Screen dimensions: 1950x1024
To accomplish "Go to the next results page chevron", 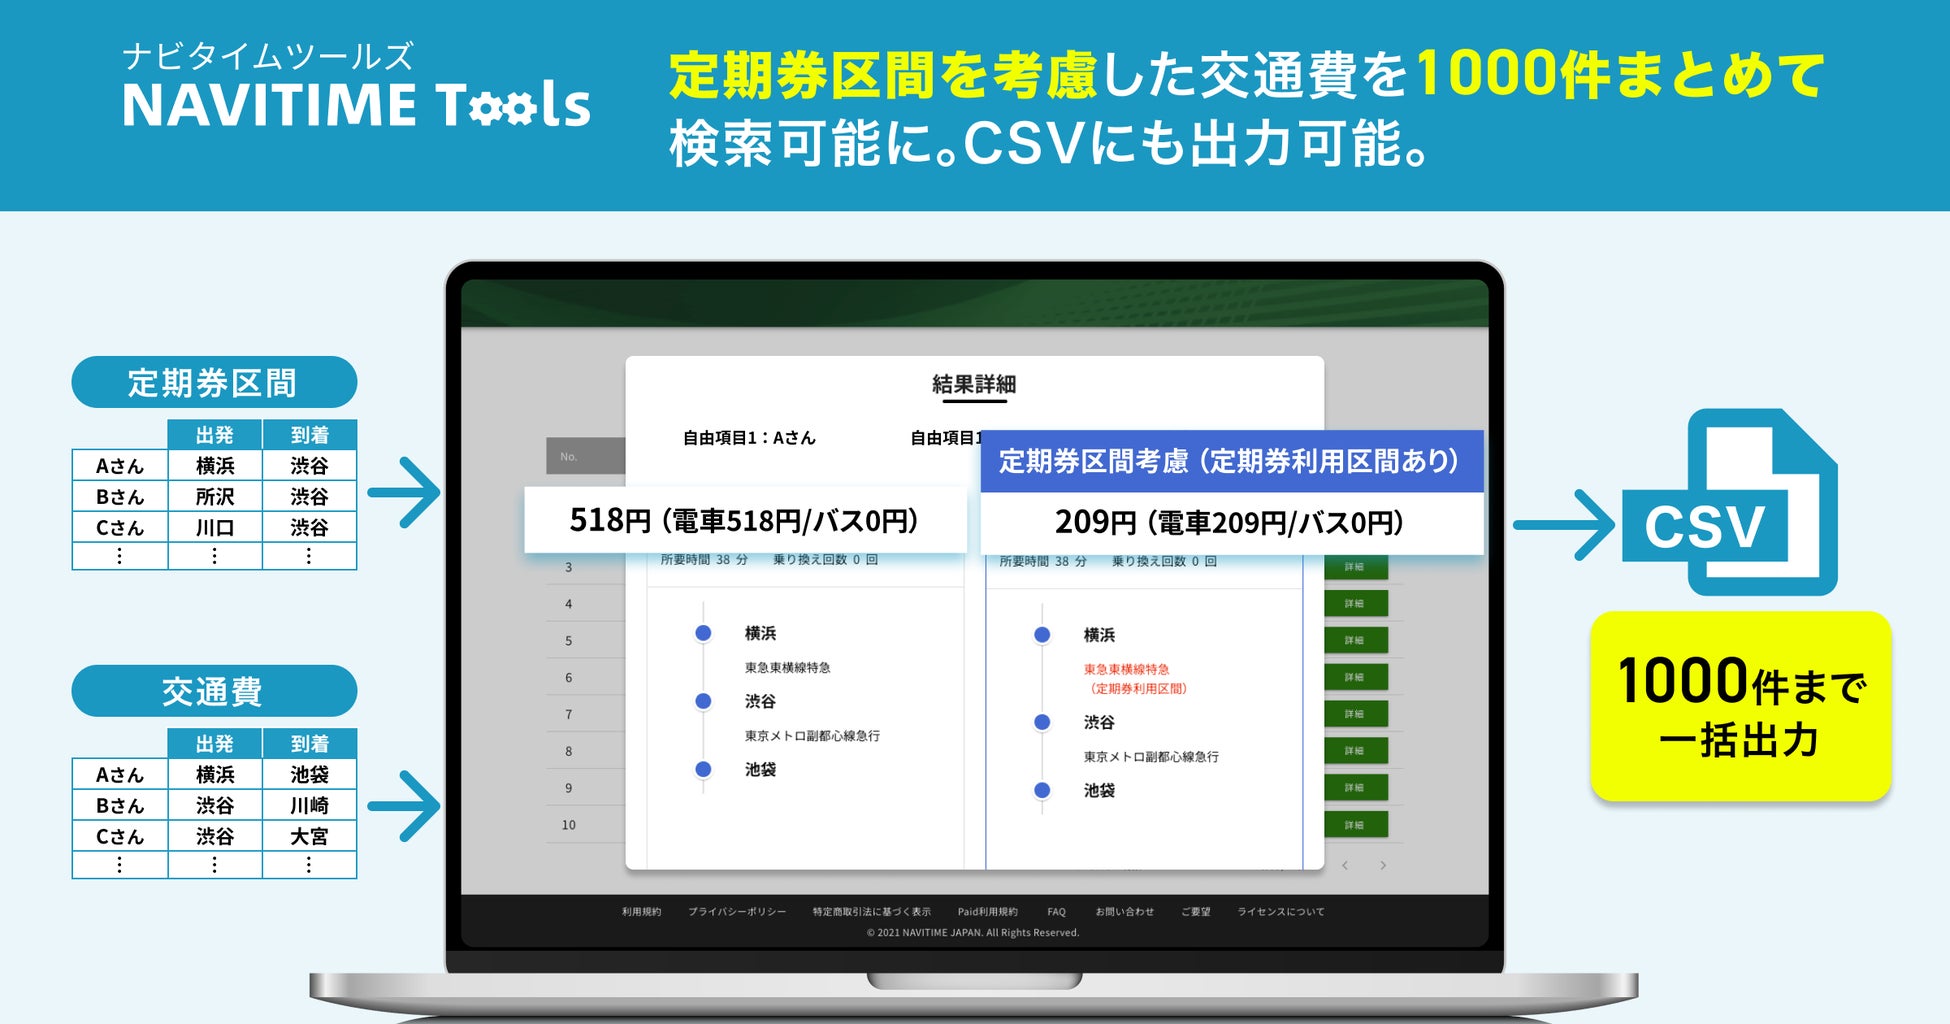I will coord(1383,865).
